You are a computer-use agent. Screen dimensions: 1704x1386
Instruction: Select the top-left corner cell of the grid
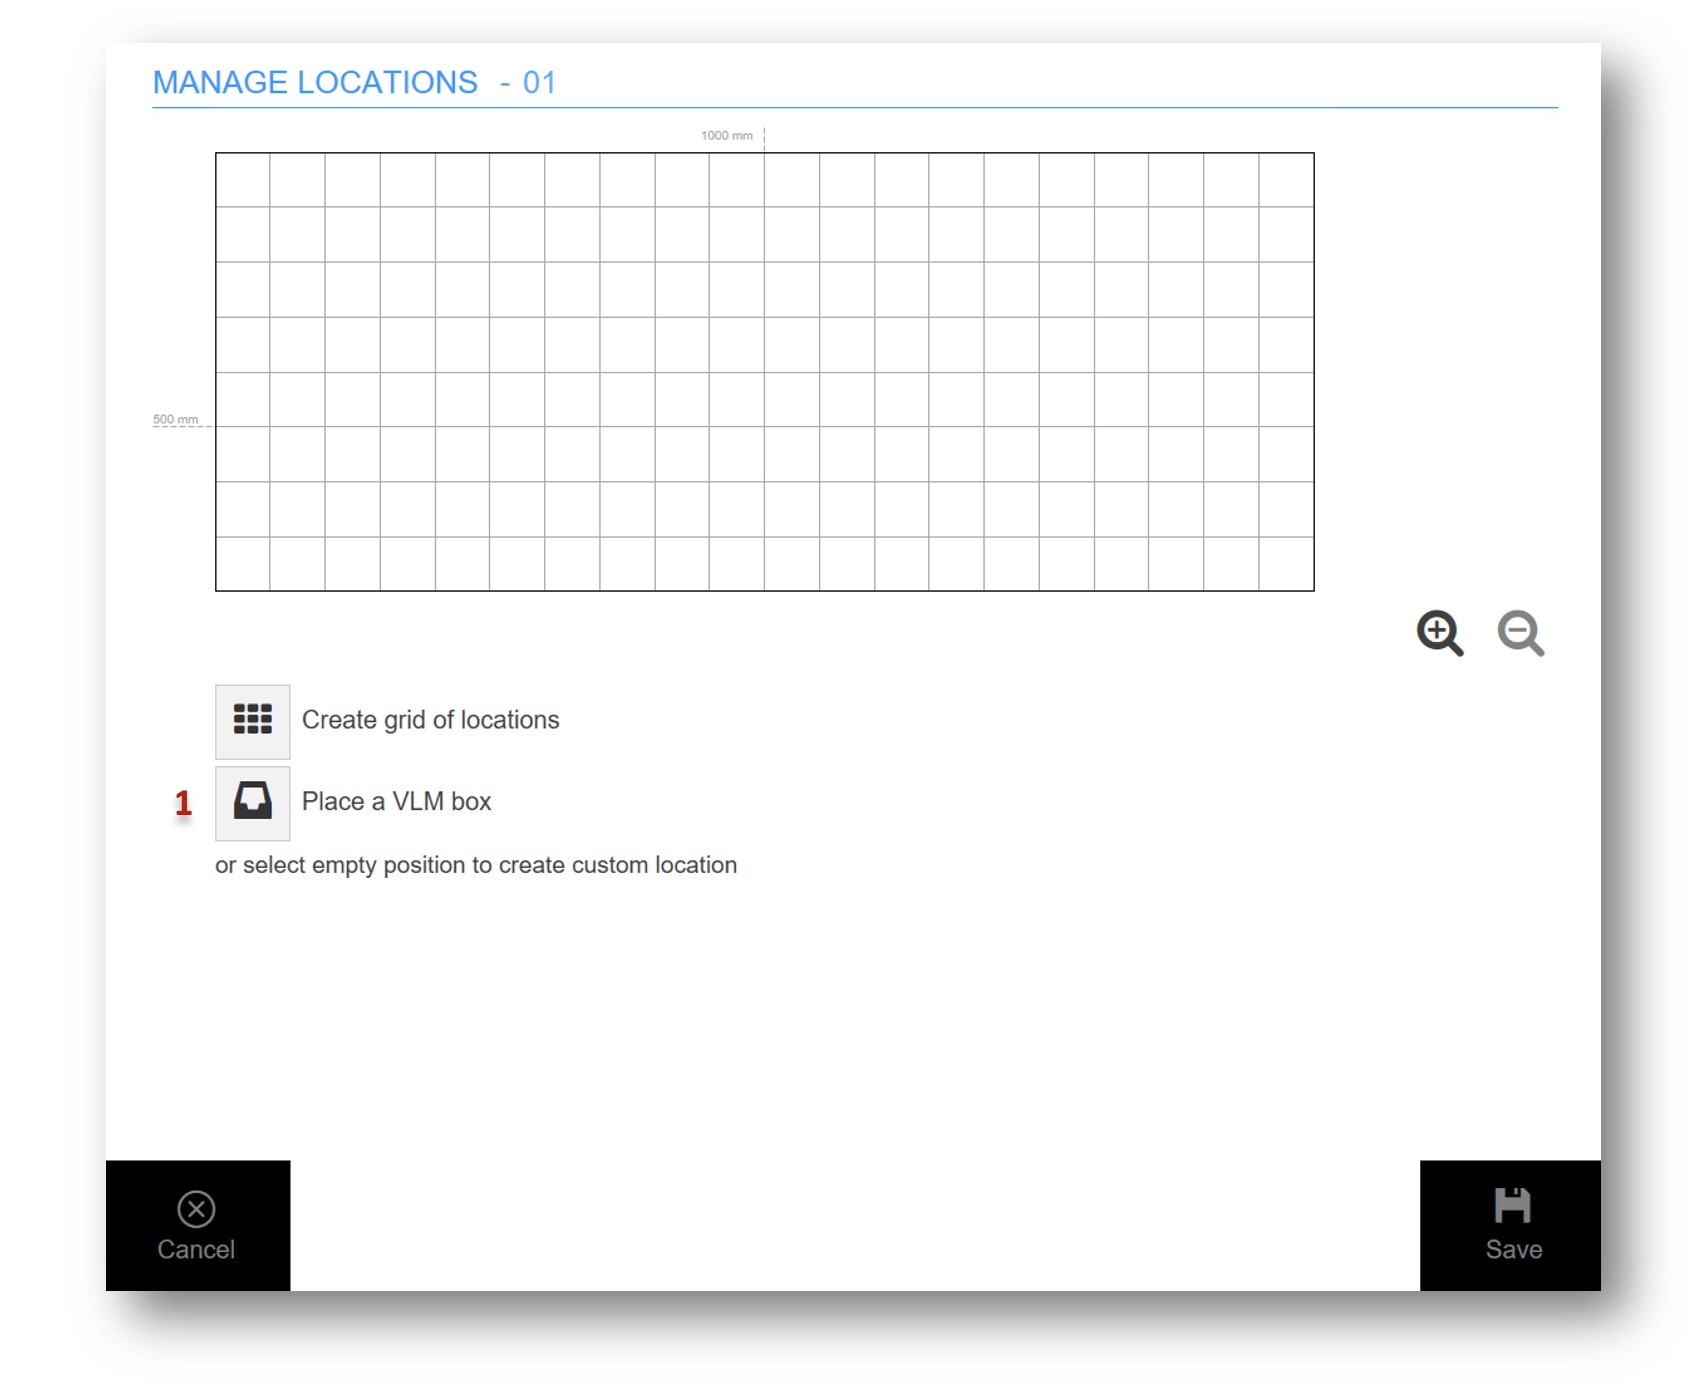tap(243, 181)
